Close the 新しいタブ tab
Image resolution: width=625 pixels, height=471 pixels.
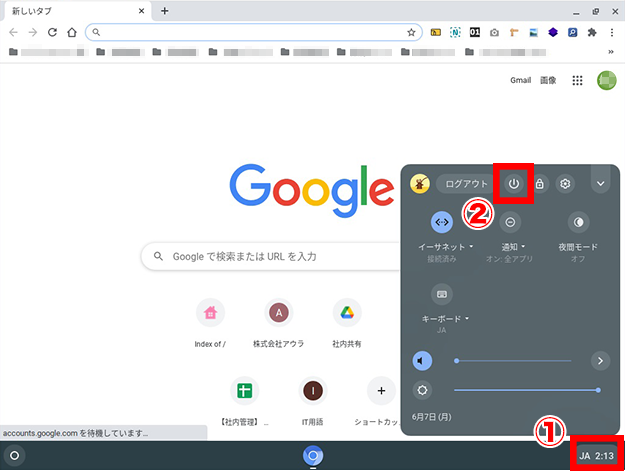141,11
